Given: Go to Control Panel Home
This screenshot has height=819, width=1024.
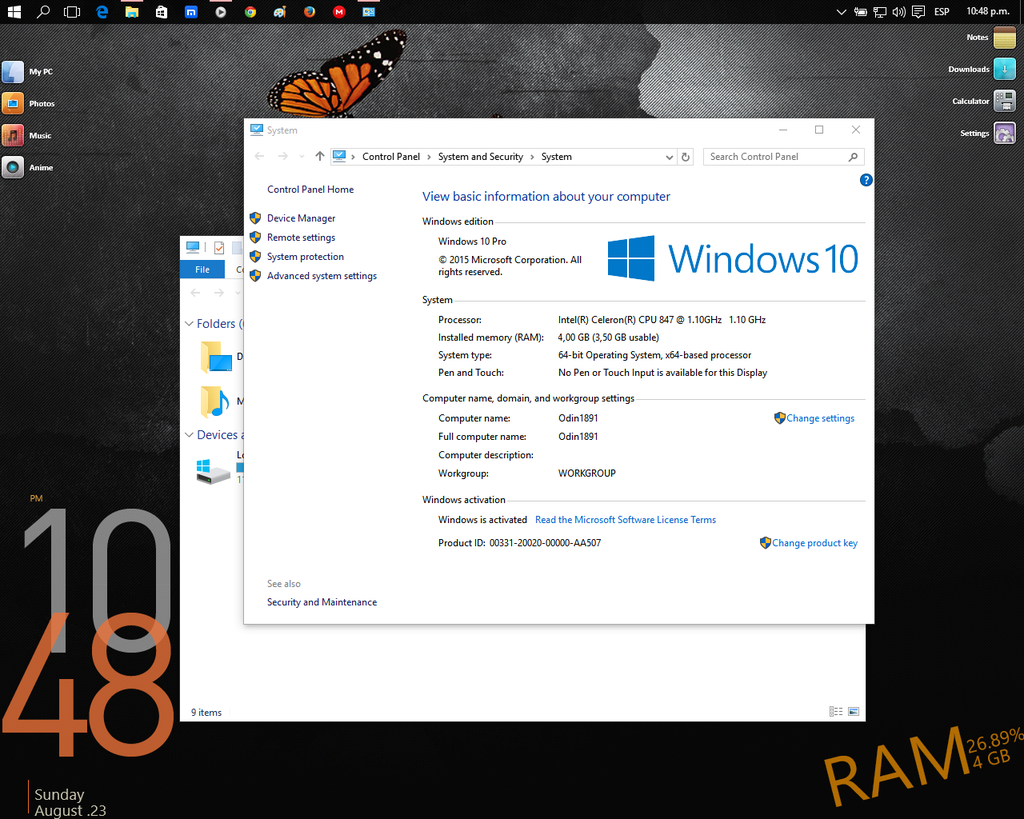Looking at the screenshot, I should pyautogui.click(x=310, y=189).
